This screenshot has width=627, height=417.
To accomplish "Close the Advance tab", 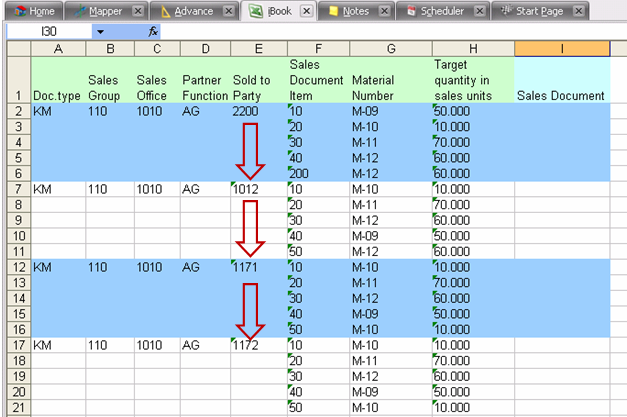I will (x=228, y=11).
